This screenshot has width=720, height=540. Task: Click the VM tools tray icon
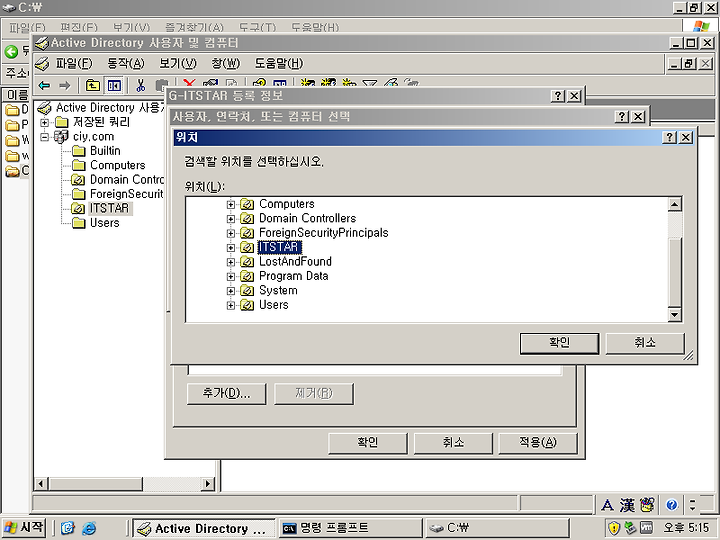tap(646, 528)
